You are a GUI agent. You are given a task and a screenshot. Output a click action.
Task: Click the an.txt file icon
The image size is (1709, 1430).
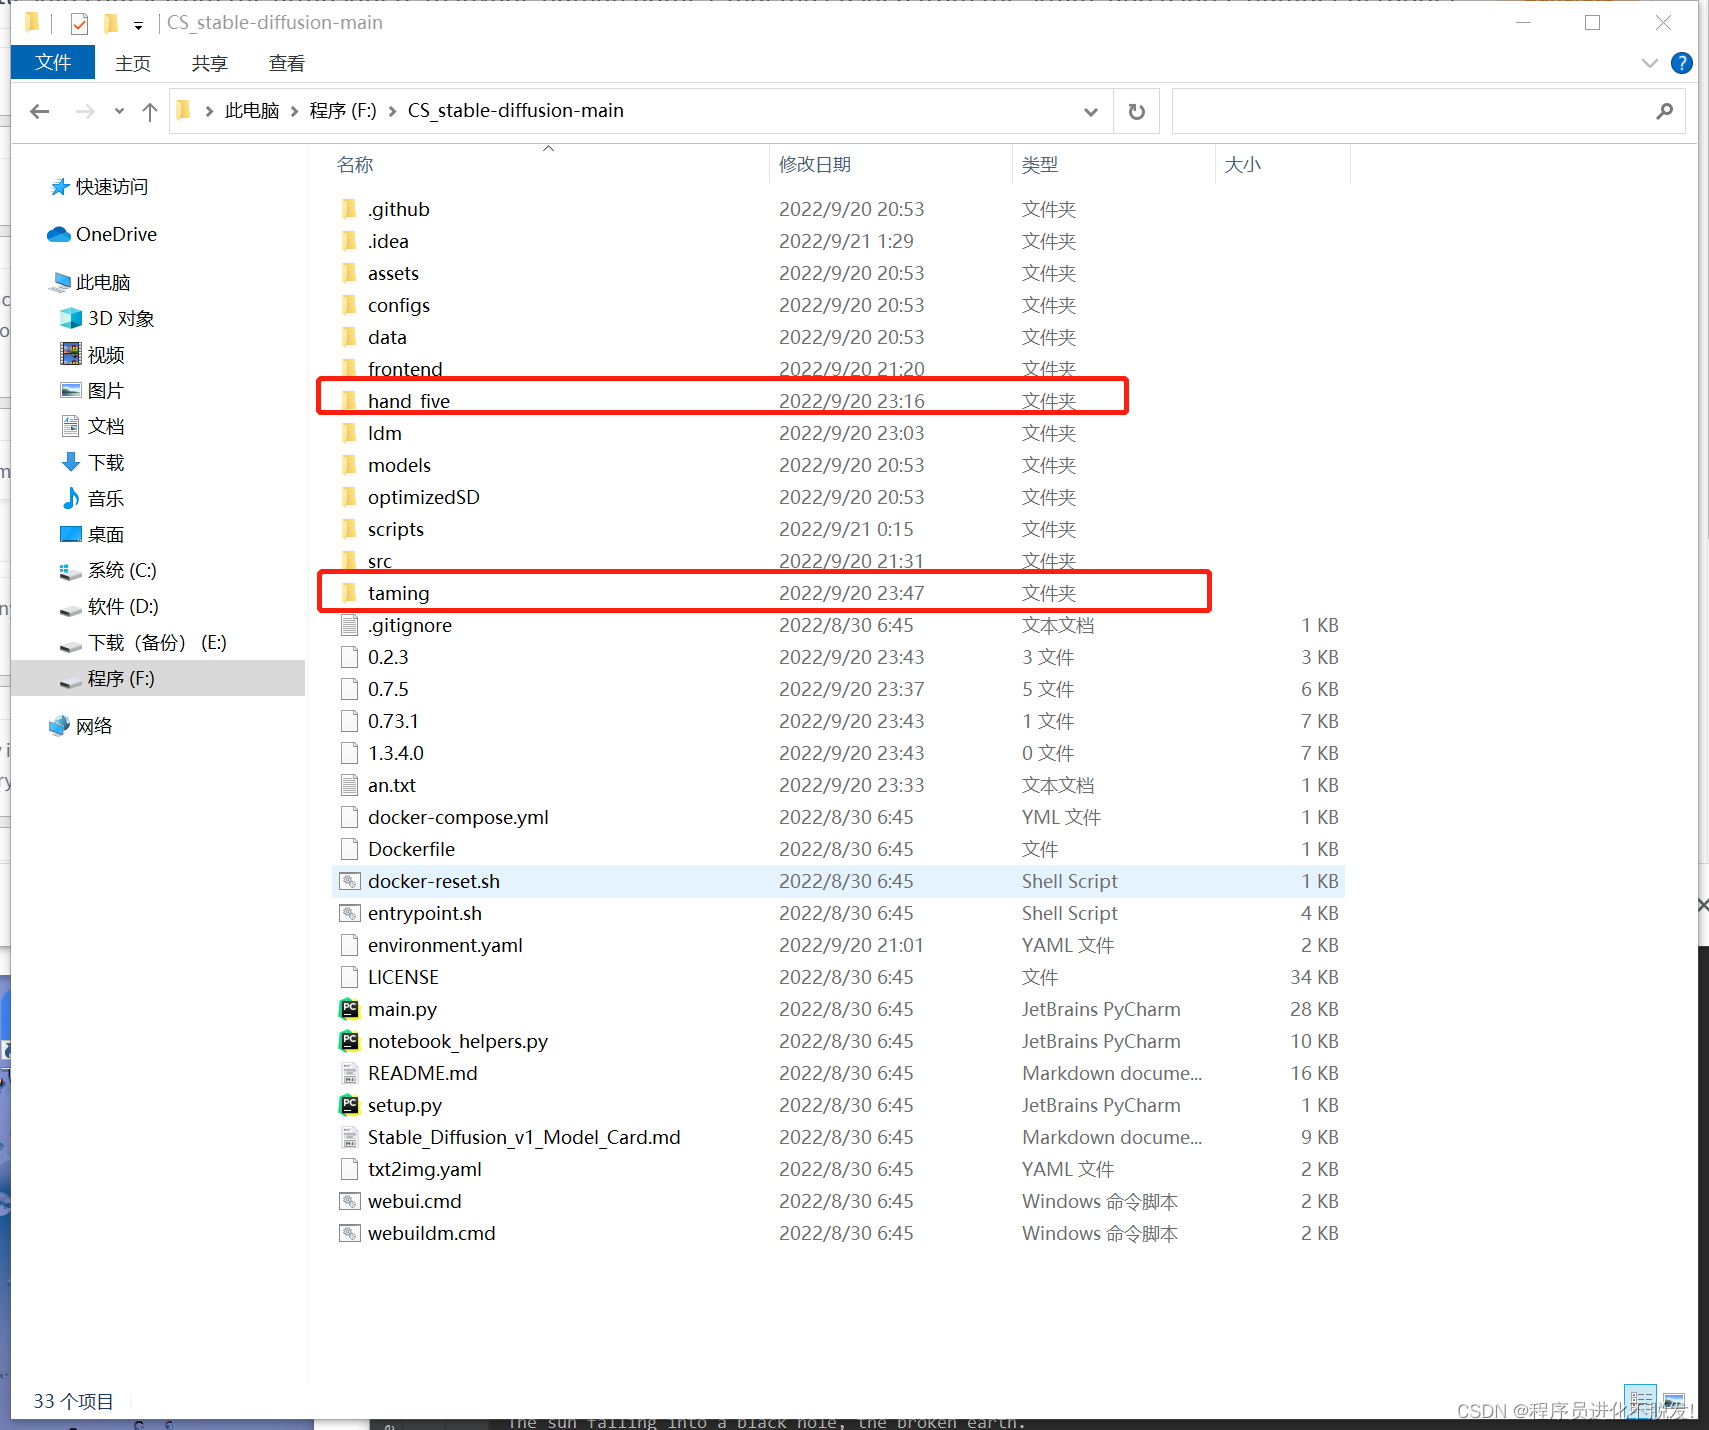pos(349,785)
